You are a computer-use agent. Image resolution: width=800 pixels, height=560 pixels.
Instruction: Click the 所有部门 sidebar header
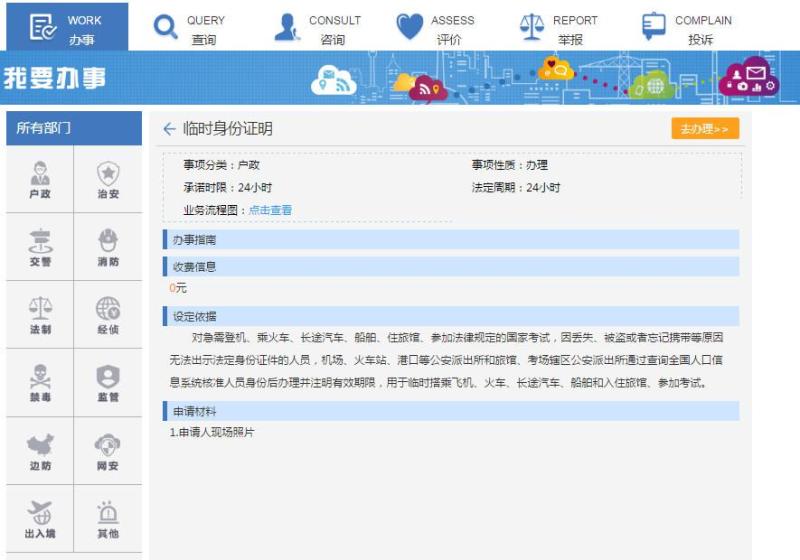tap(74, 128)
